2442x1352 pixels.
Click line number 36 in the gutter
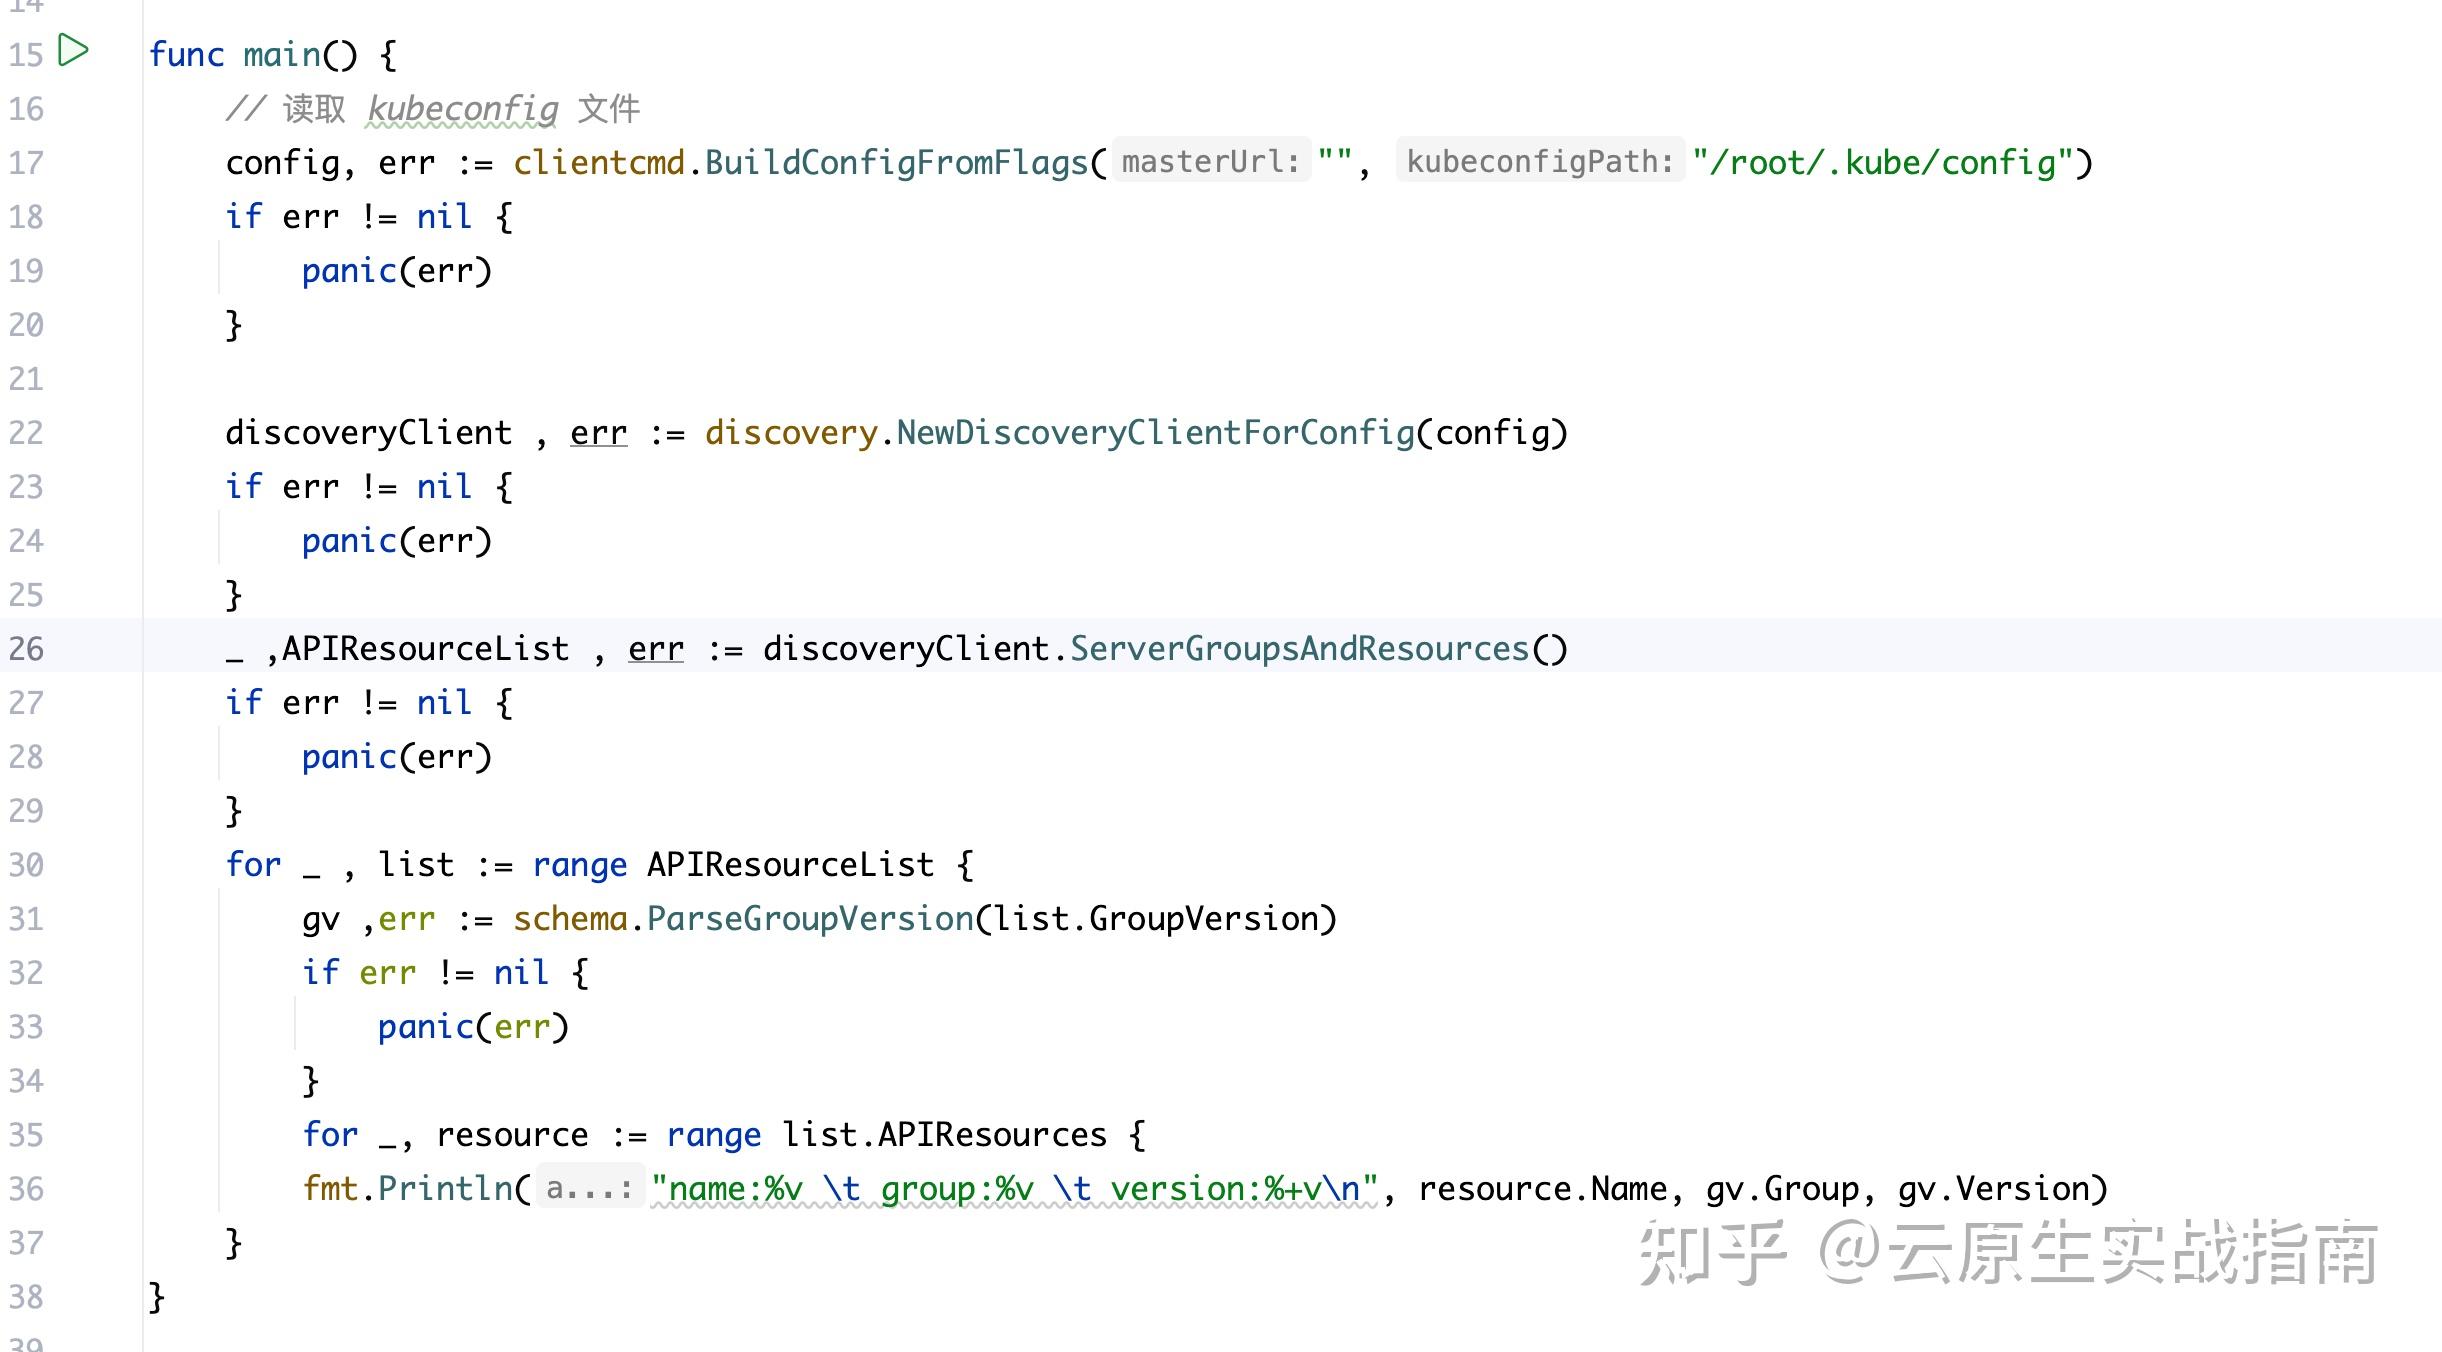[x=26, y=1189]
